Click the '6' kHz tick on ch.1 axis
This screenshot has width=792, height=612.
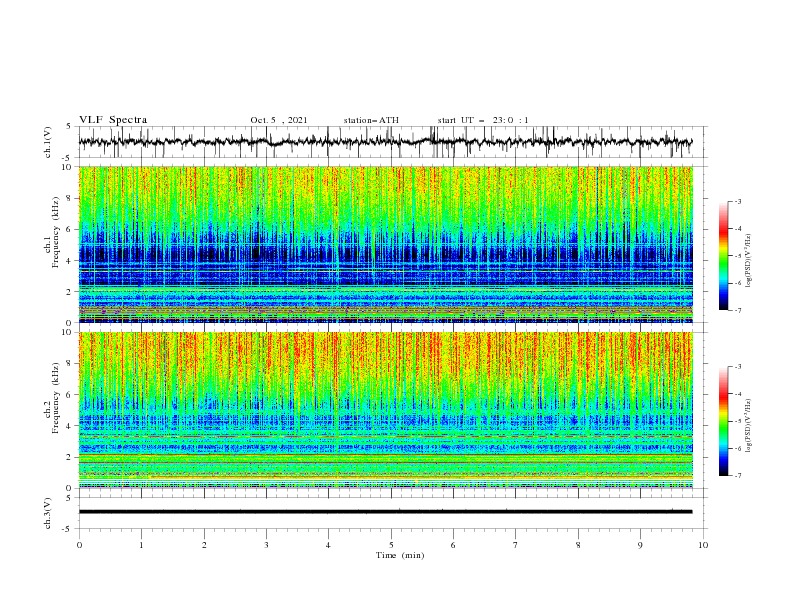[69, 230]
